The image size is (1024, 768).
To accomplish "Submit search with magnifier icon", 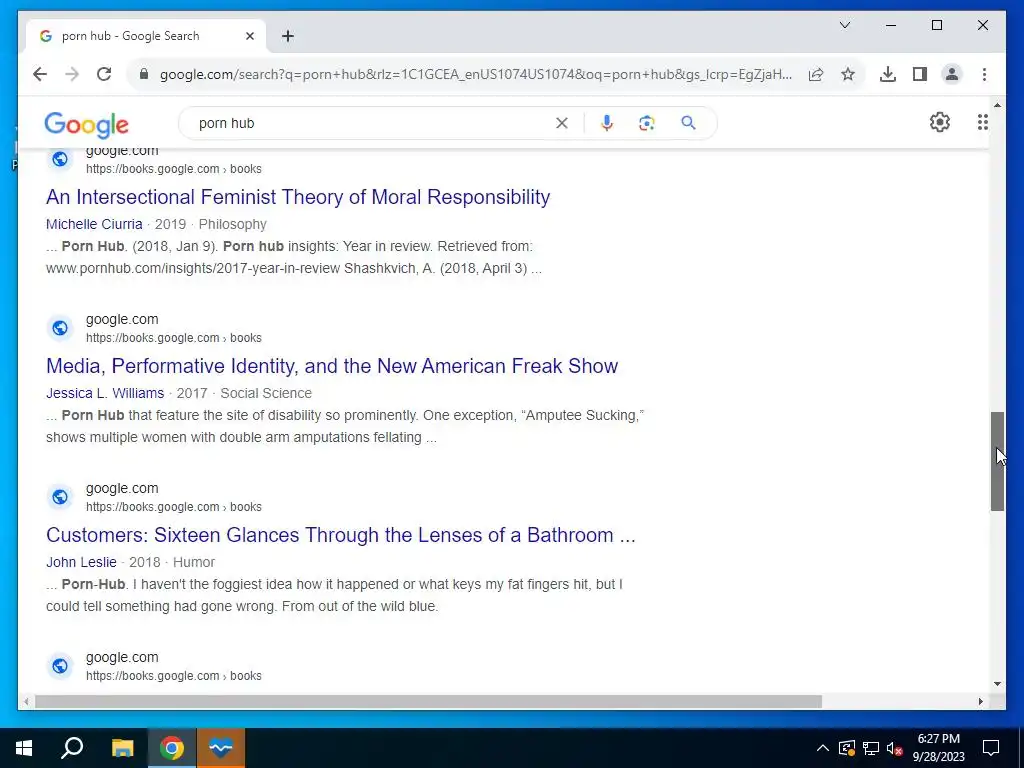I will 688,123.
